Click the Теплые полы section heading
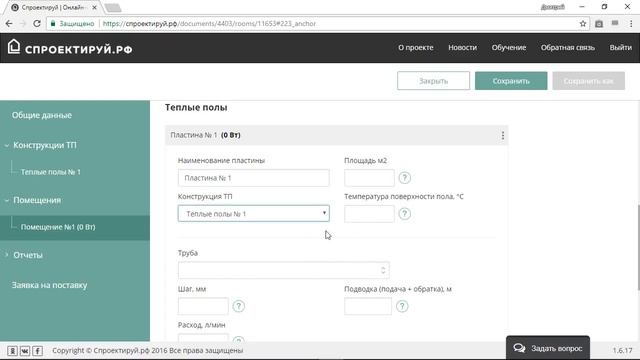 (x=196, y=108)
